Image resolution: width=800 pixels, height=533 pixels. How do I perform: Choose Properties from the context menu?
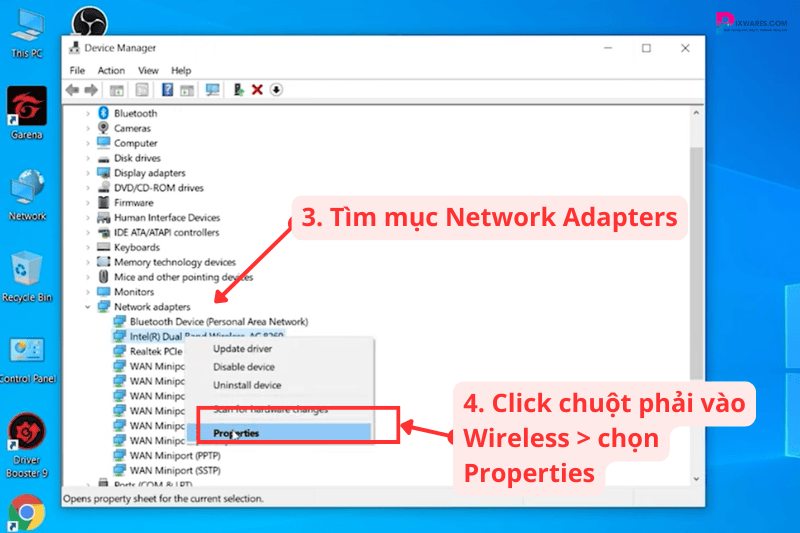click(236, 433)
